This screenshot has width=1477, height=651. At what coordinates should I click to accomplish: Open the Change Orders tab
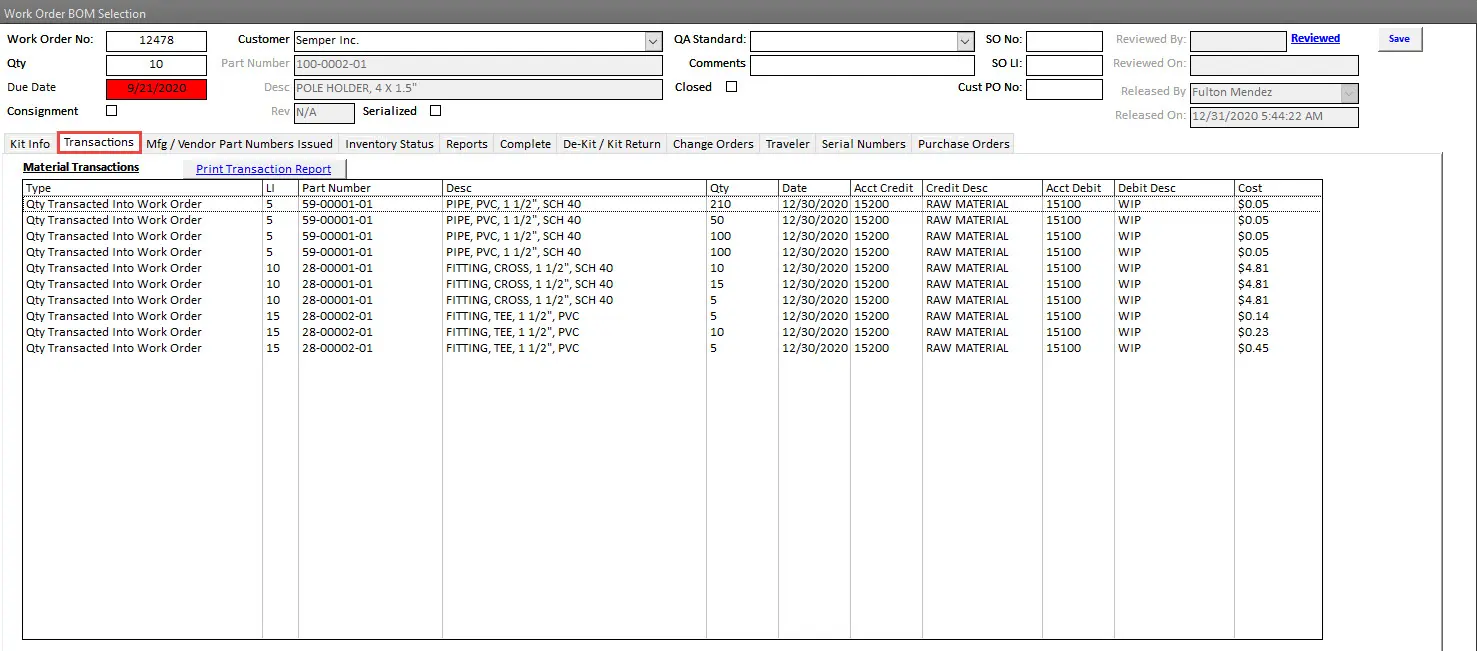pyautogui.click(x=713, y=144)
